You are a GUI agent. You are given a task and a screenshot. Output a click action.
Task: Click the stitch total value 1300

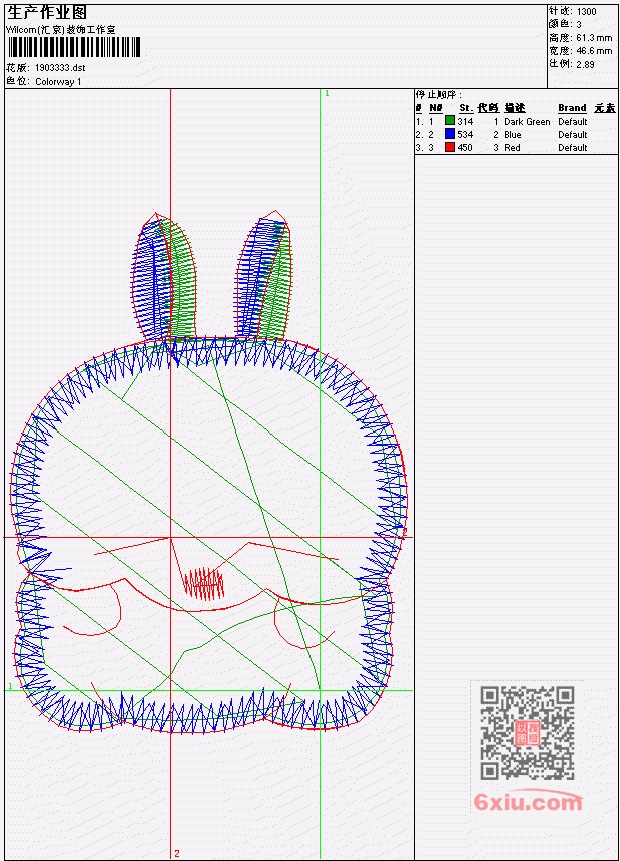tap(587, 12)
